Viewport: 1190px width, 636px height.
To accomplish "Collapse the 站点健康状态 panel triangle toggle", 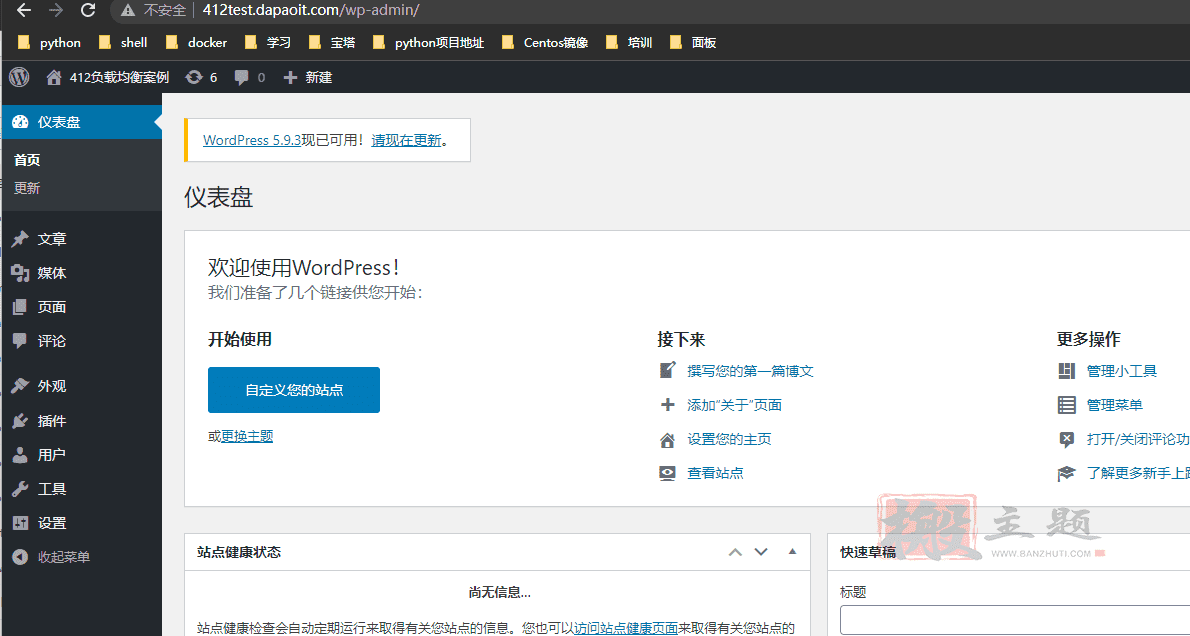I will [x=792, y=551].
